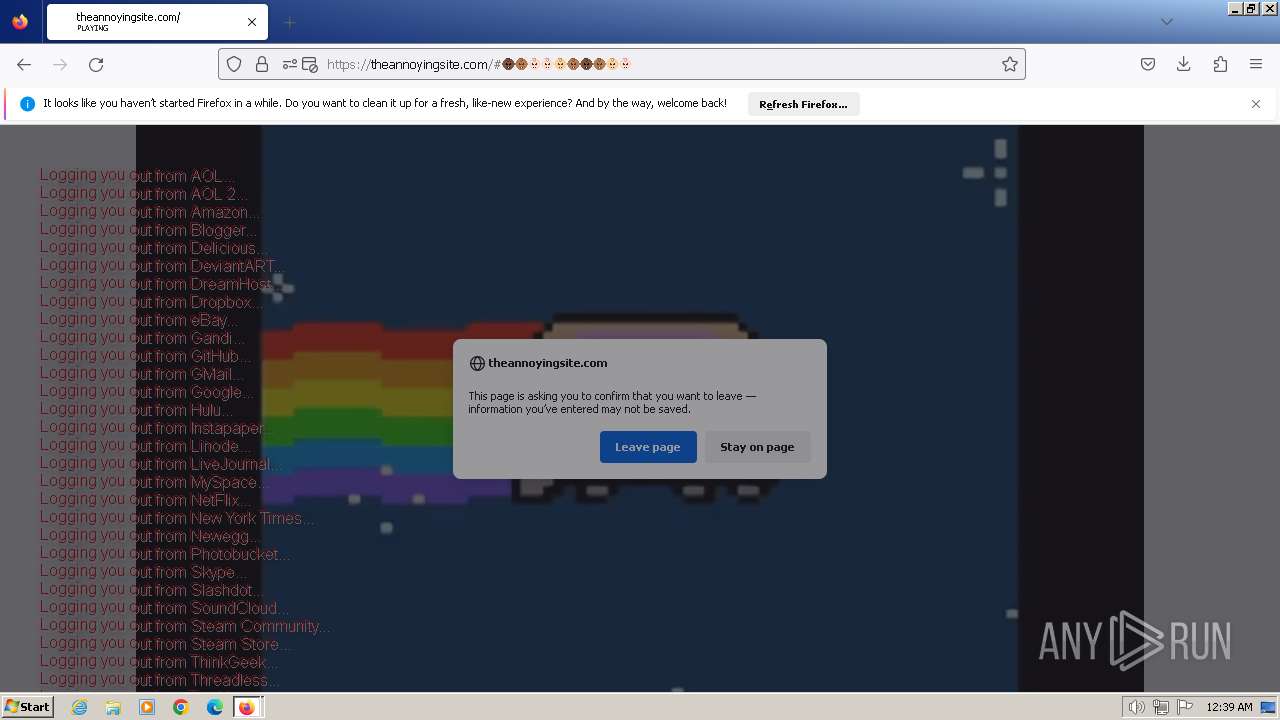
Task: Click 'Logging you out from AOL...' text
Action: [138, 175]
